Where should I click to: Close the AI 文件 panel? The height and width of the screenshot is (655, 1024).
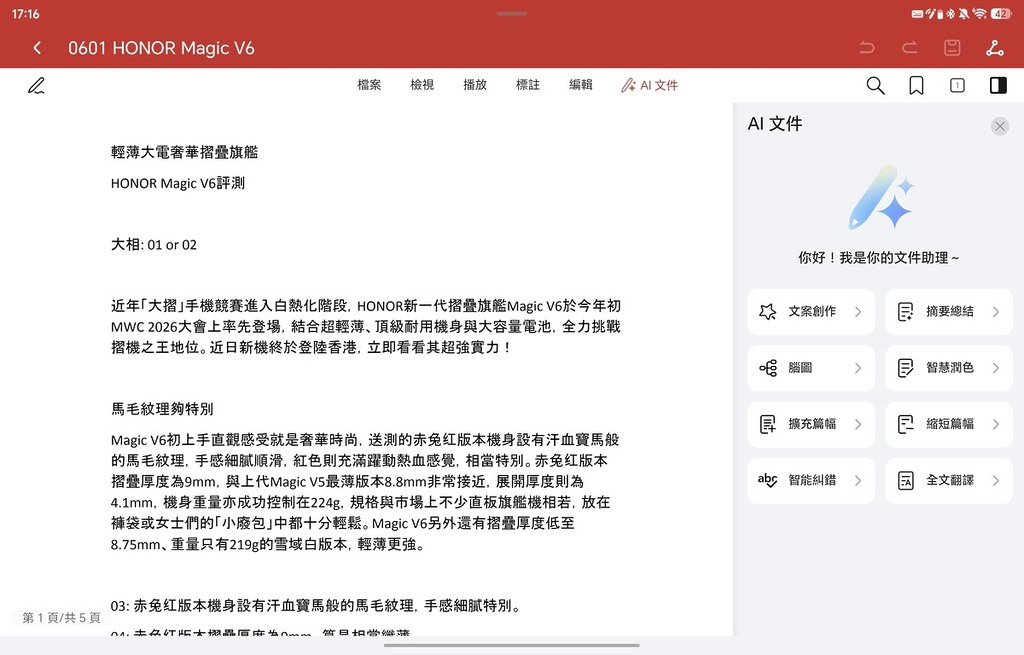[1000, 126]
